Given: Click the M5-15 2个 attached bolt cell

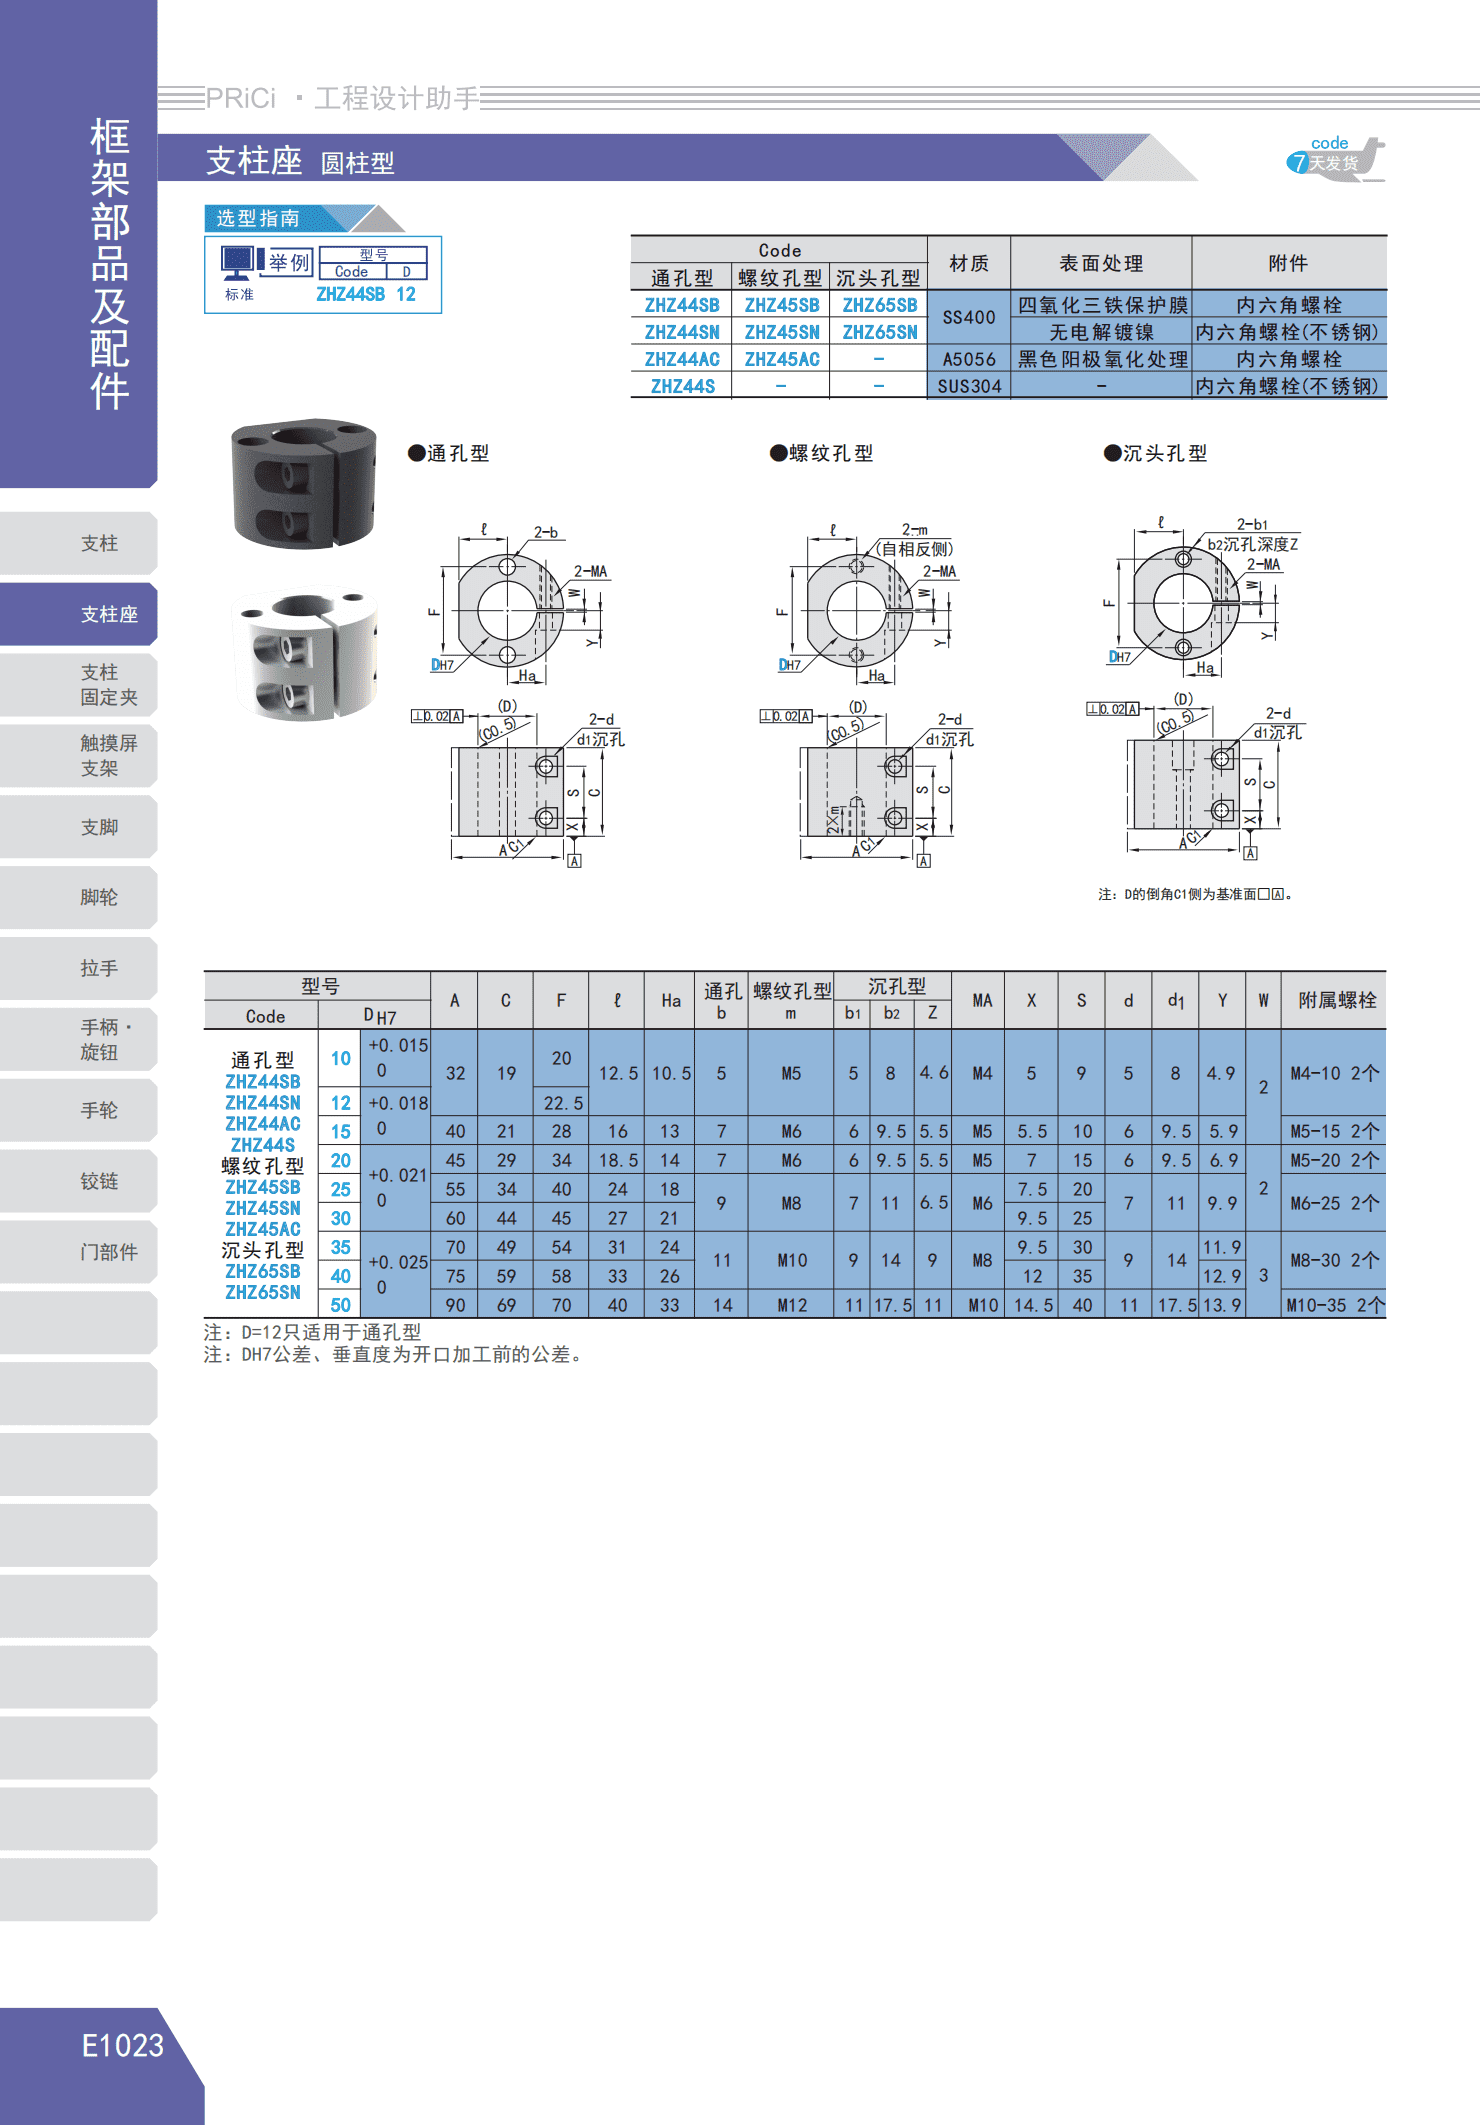Looking at the screenshot, I should pos(1334,1131).
